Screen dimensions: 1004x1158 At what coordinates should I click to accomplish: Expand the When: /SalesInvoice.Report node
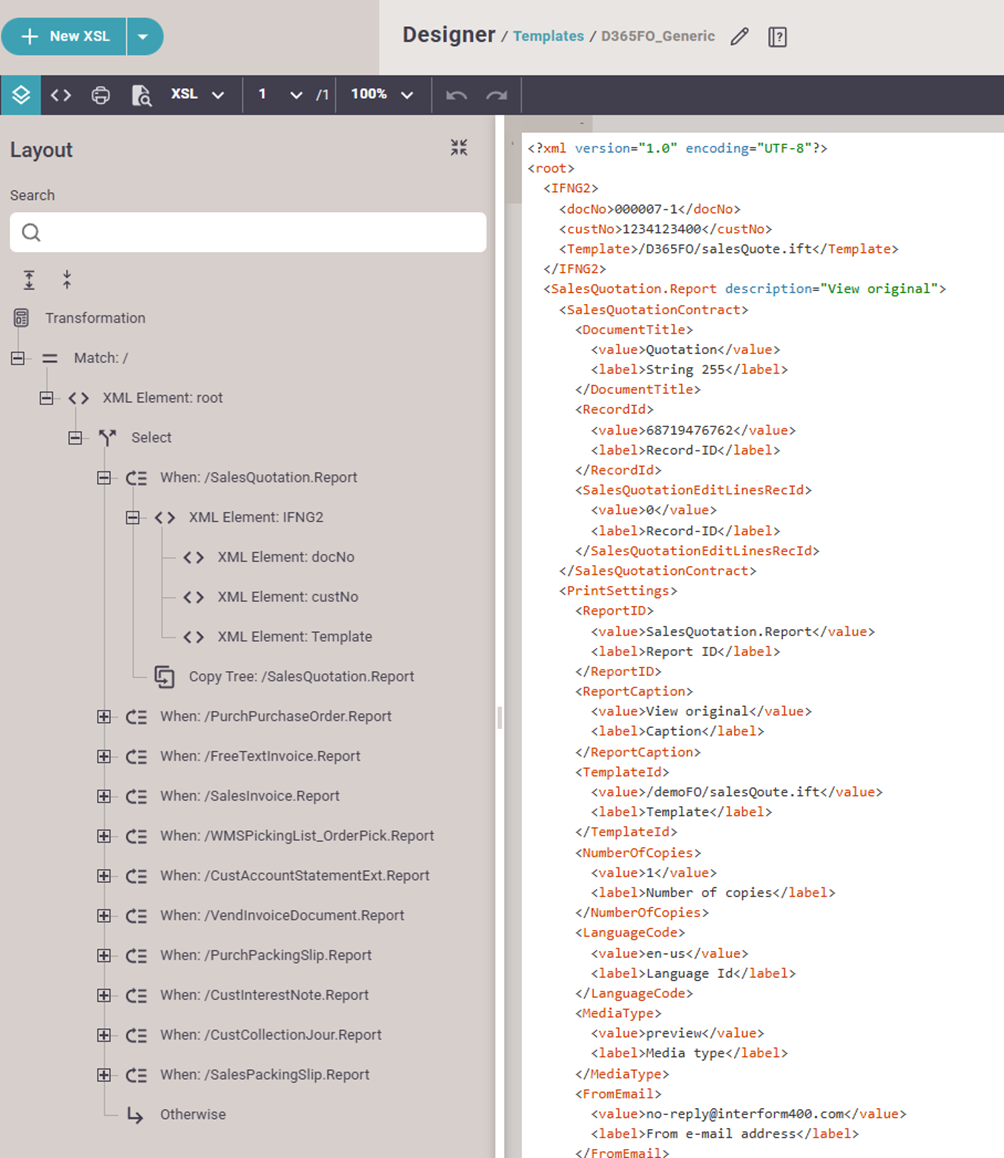(104, 796)
